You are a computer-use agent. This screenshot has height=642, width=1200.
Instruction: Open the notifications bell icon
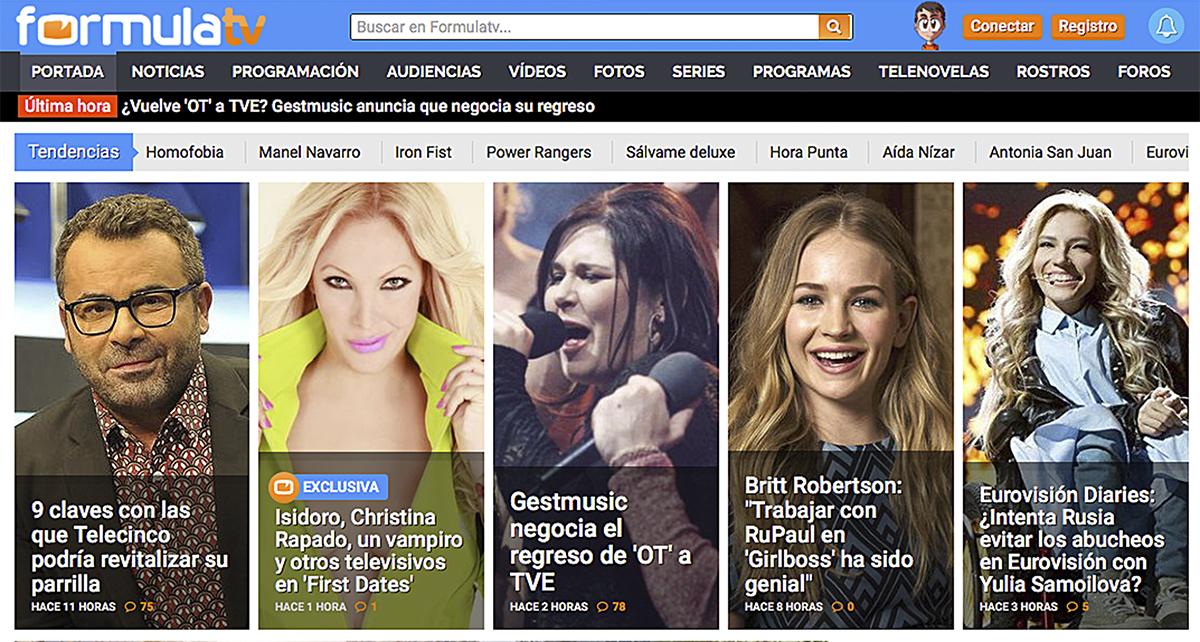point(1165,27)
